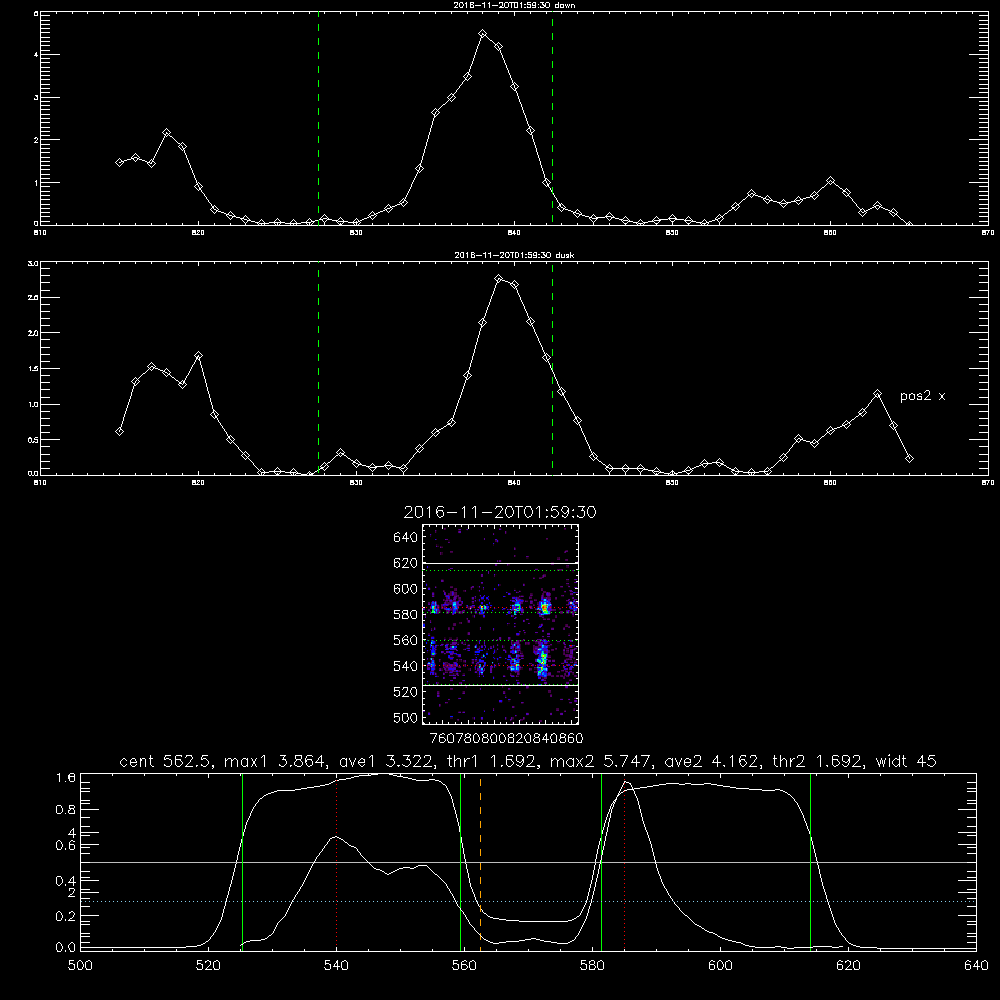Click the dawn plot title text

coord(514,5)
